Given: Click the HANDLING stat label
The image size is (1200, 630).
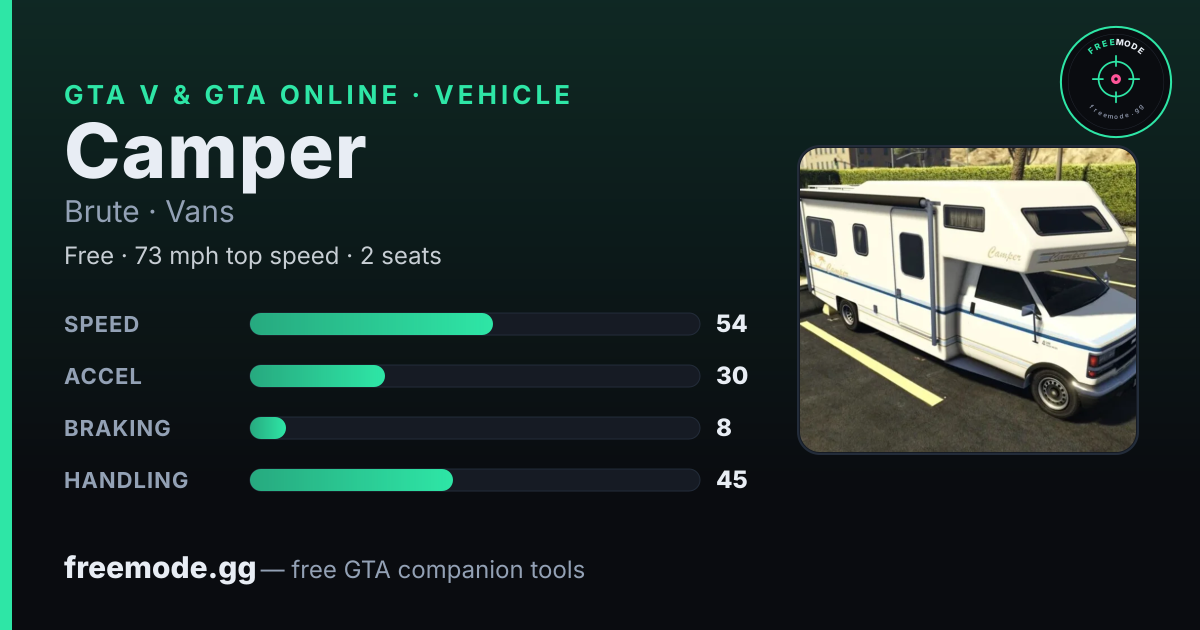Looking at the screenshot, I should click(126, 480).
